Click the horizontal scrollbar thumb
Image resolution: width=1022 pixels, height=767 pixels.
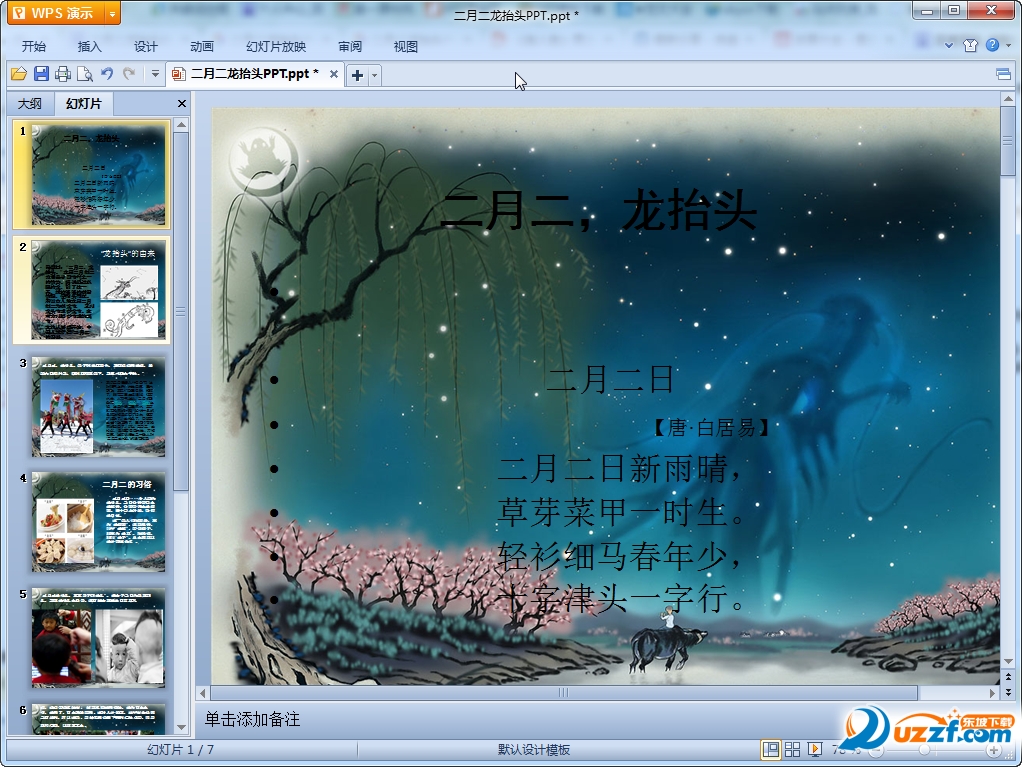pyautogui.click(x=564, y=693)
